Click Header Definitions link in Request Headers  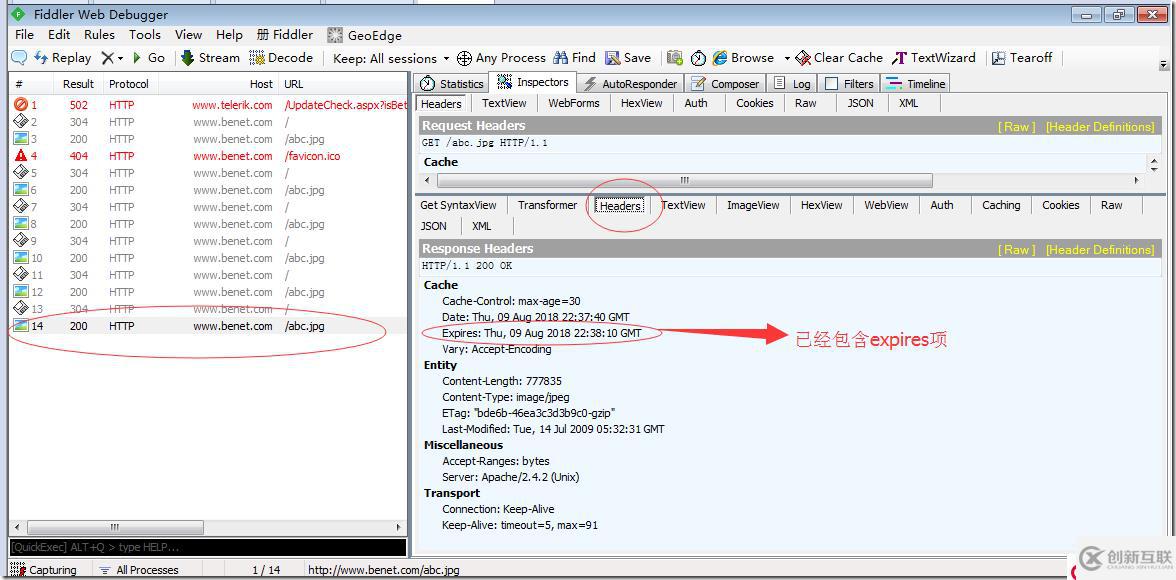pos(1100,127)
